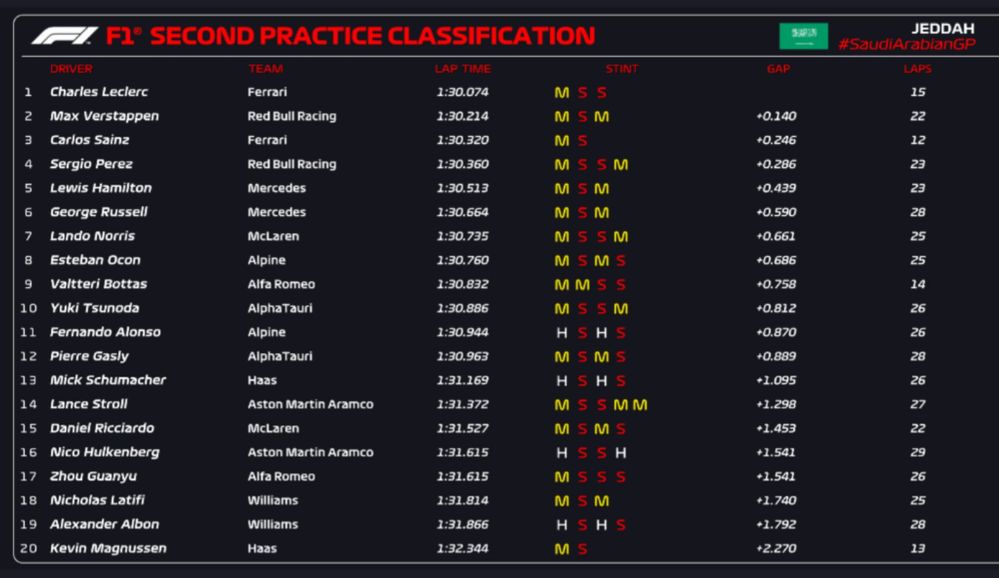999x578 pixels.
Task: Select the LAPS column header
Action: pyautogui.click(x=917, y=69)
